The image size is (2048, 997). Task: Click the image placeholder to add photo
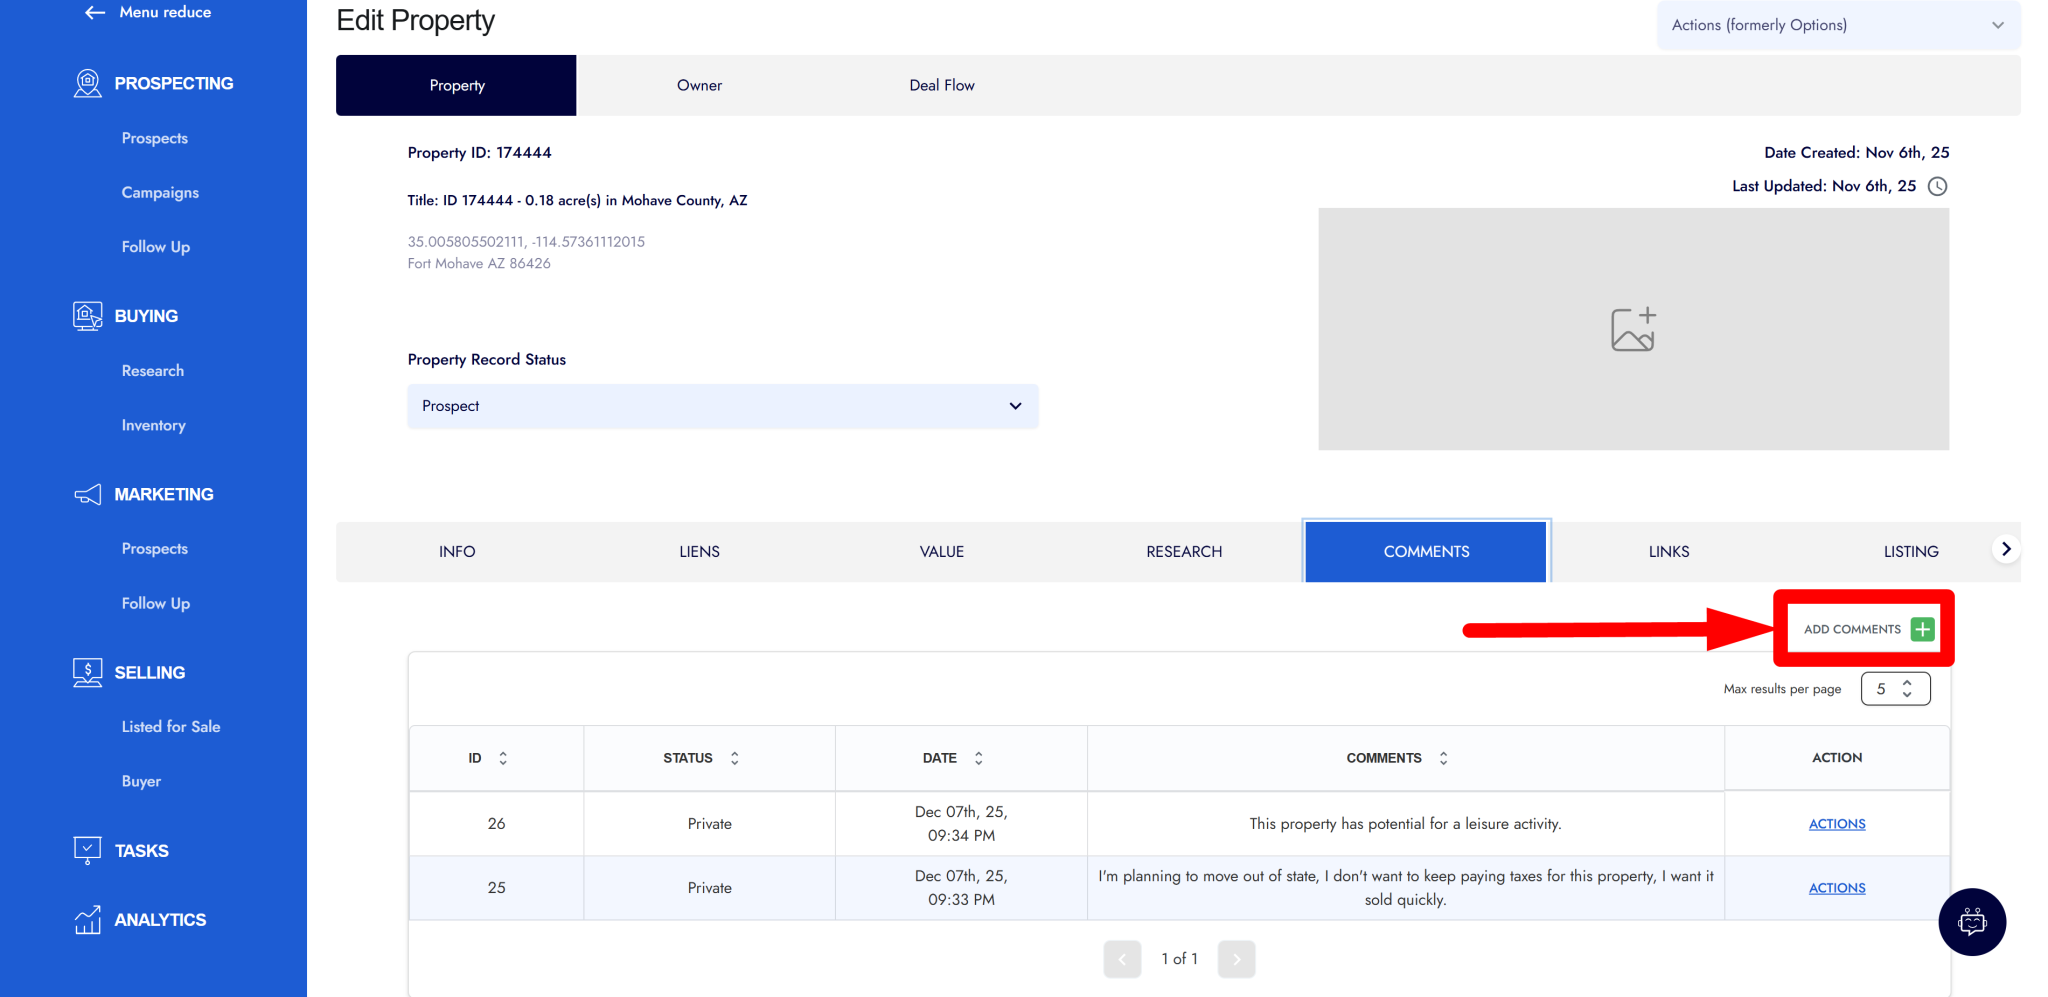[1633, 328]
